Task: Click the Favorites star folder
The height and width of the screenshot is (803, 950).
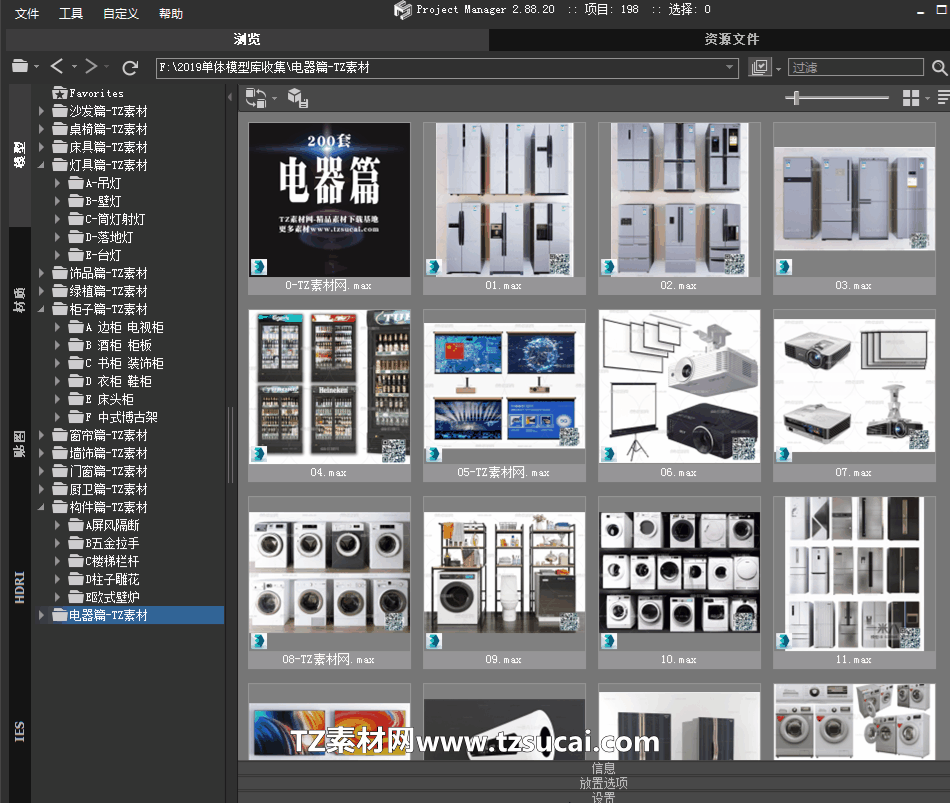Action: [x=60, y=93]
